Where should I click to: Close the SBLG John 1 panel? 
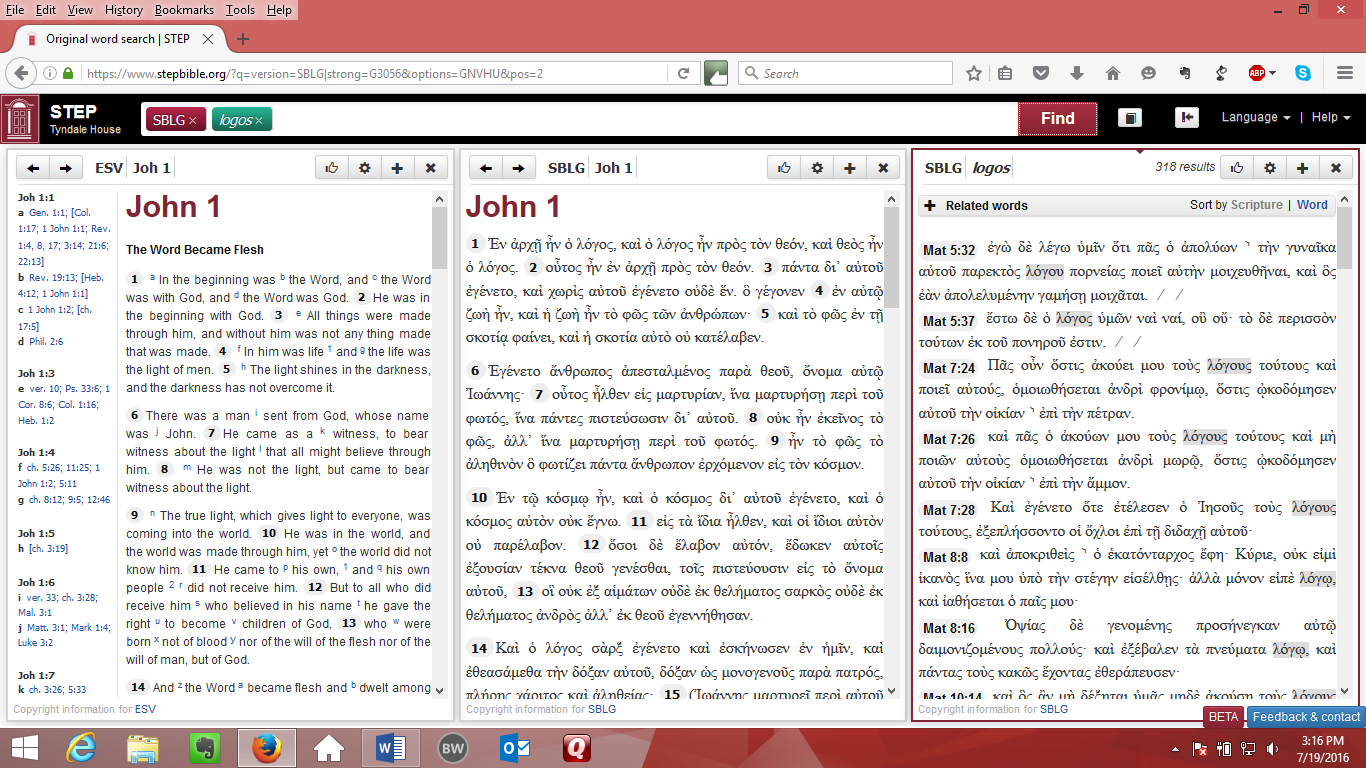point(882,168)
